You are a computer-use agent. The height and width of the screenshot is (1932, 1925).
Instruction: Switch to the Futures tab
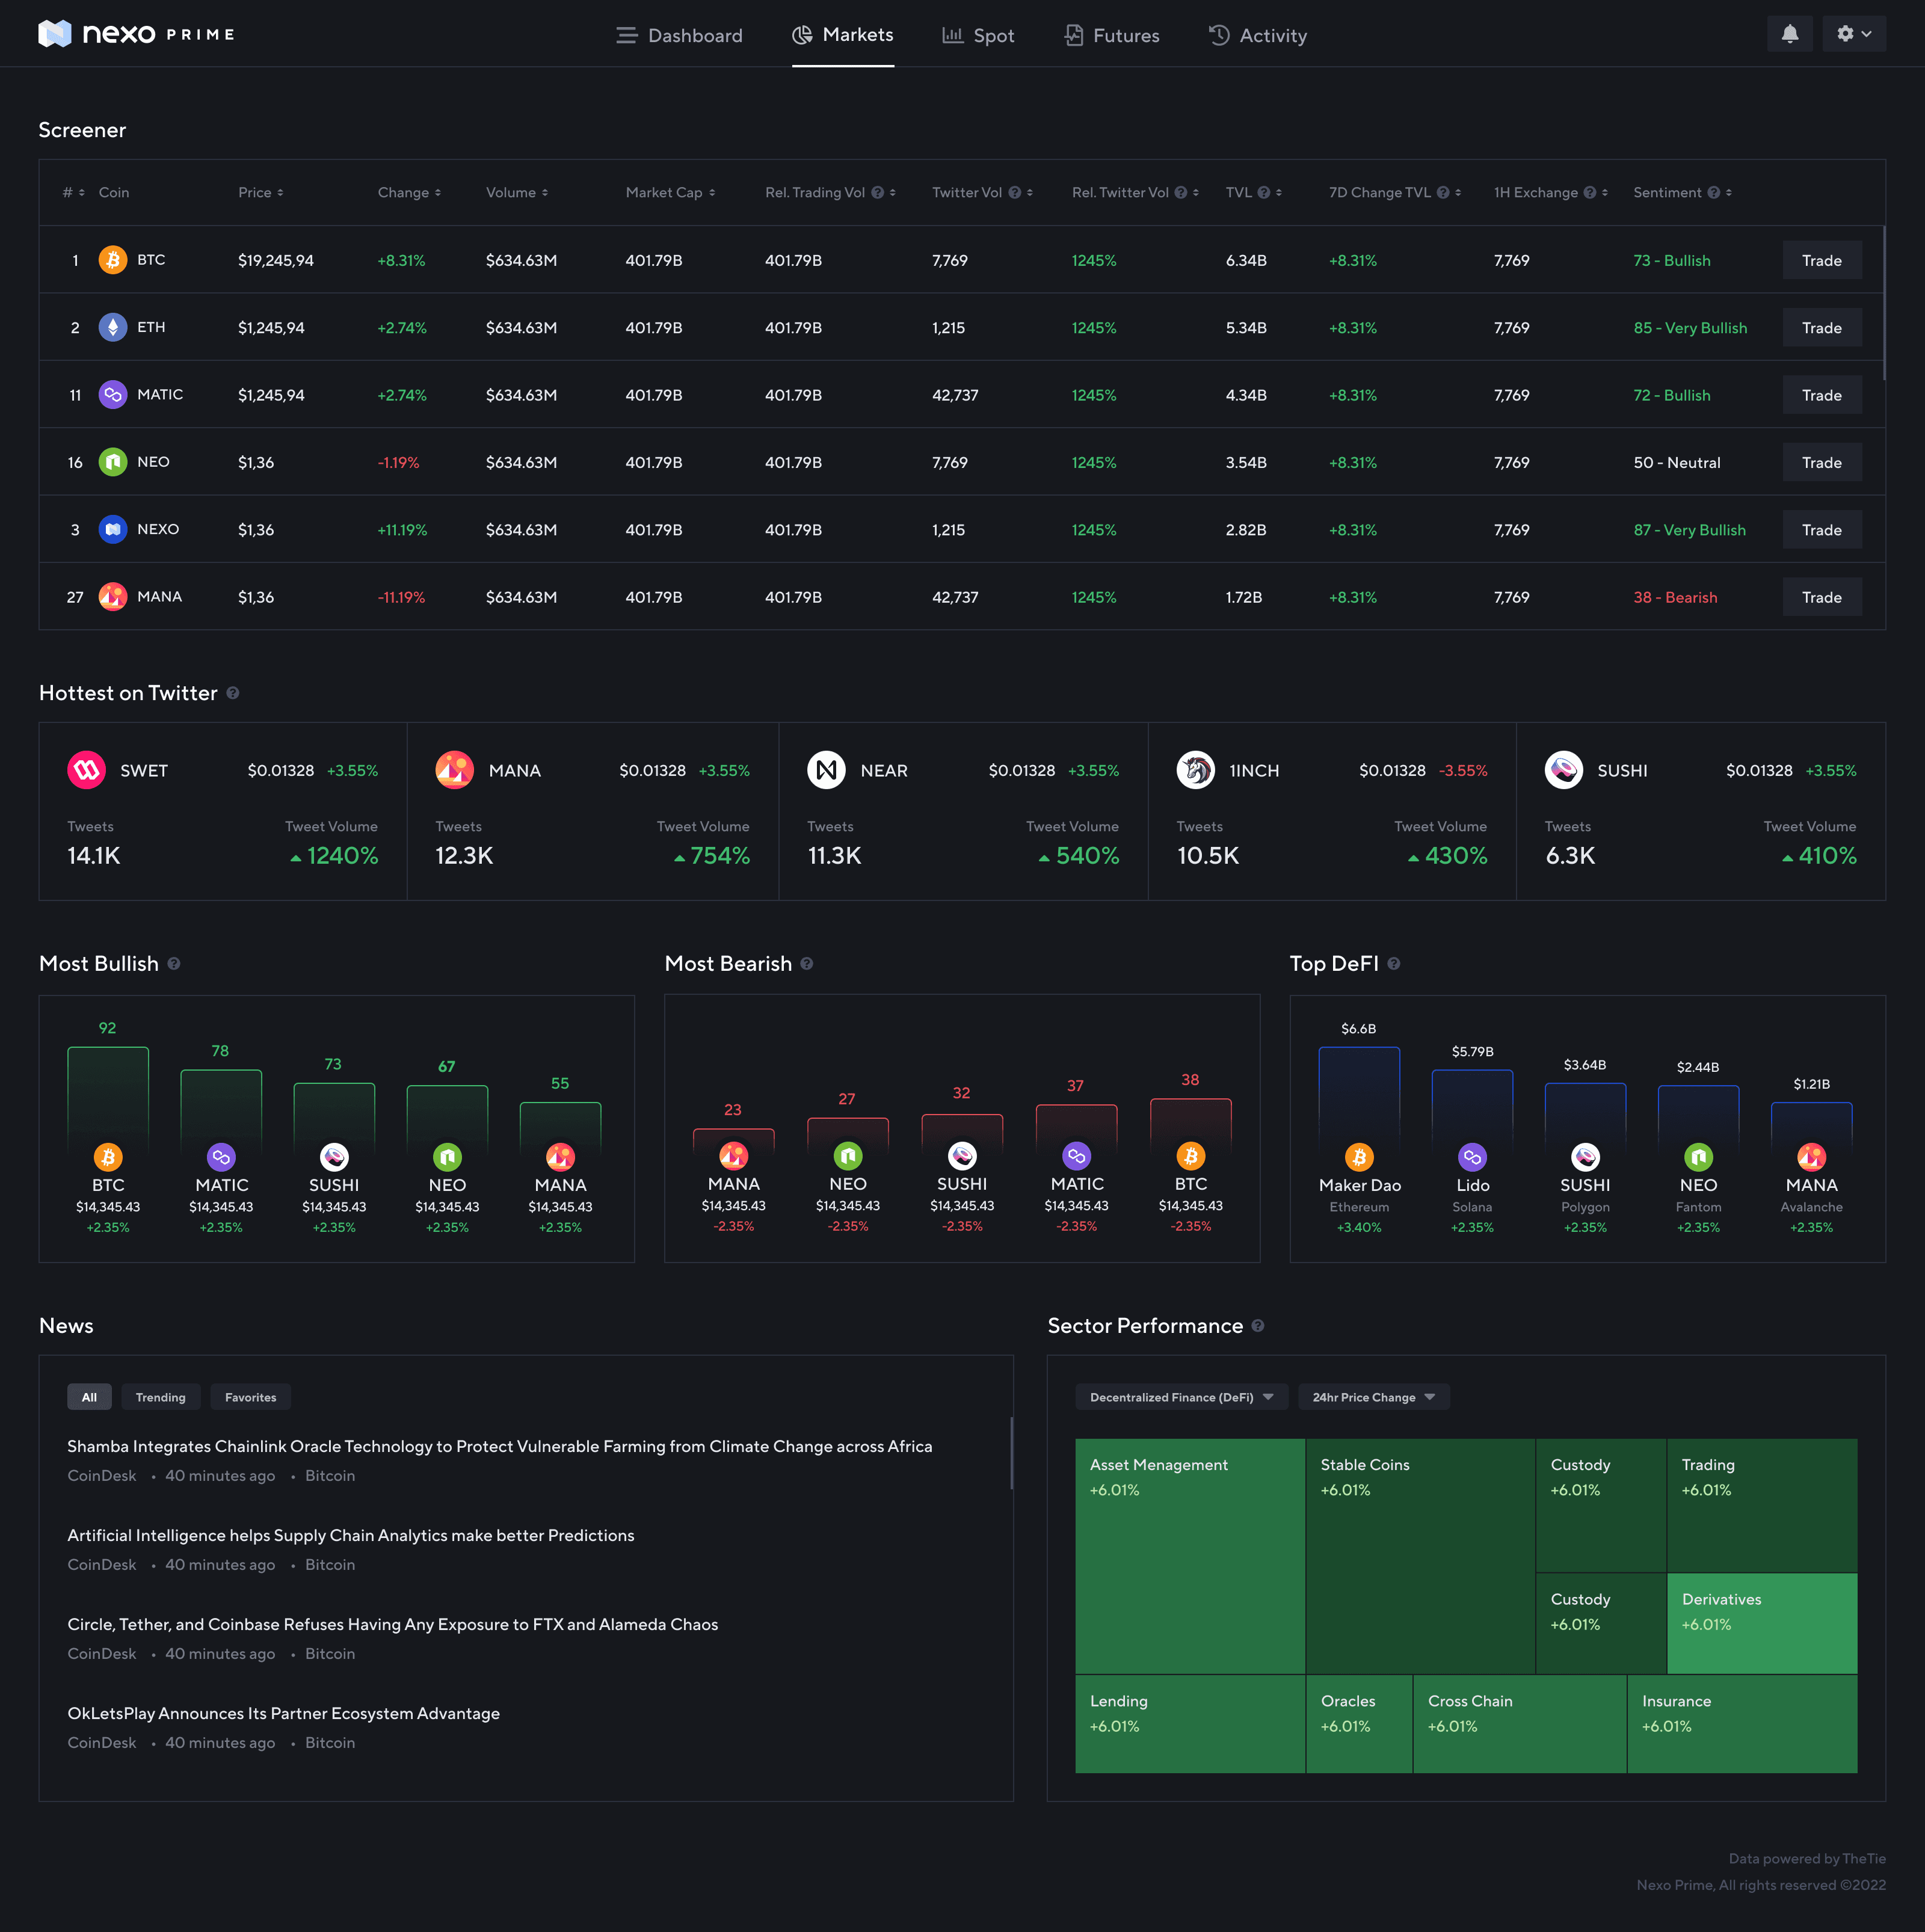click(x=1111, y=36)
